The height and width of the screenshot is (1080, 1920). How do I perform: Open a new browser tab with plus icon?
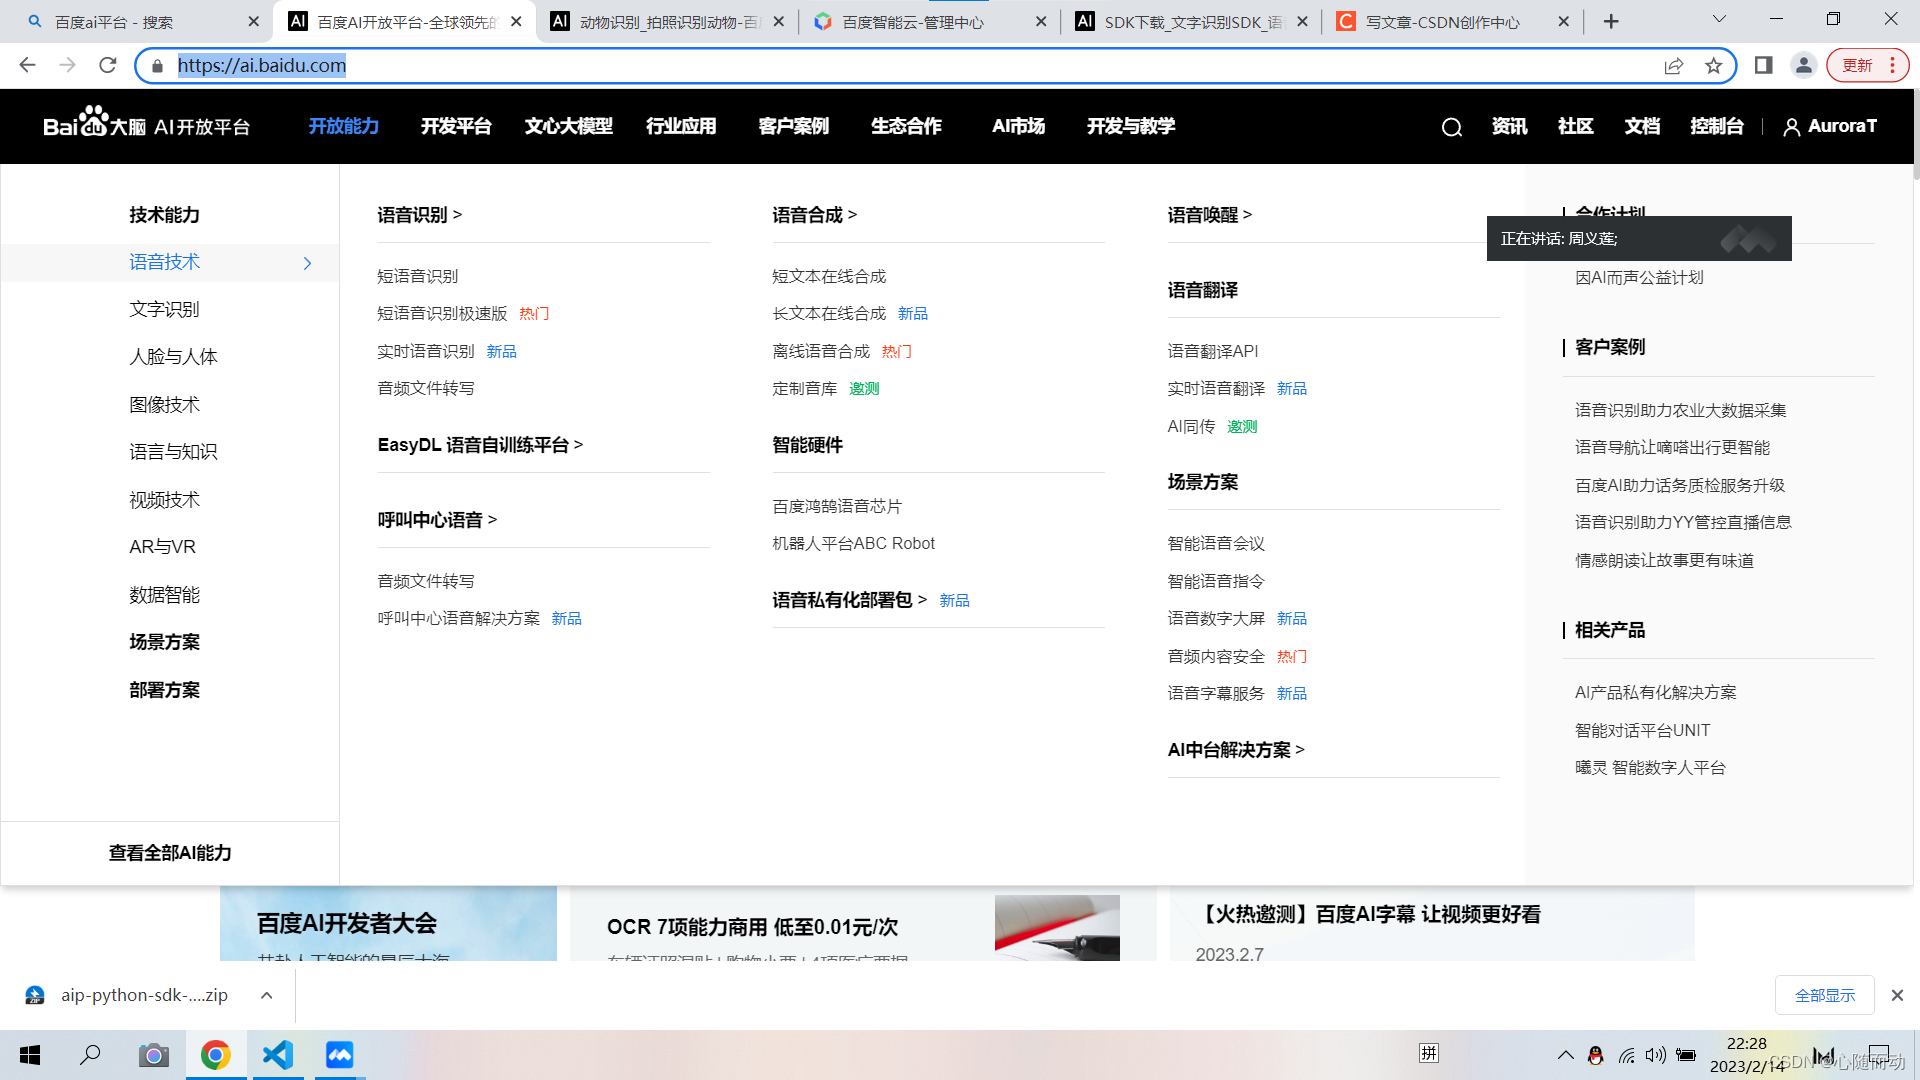[1611, 22]
